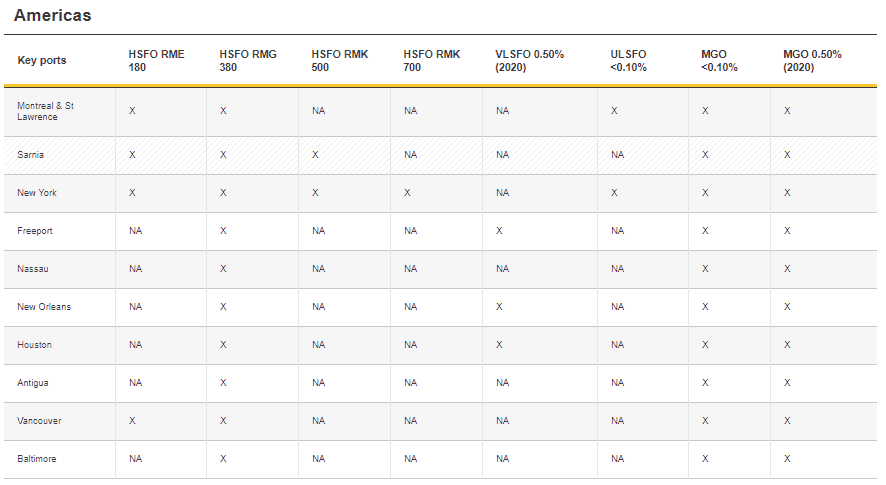Click the MGO 0.50% (2020) header

[812, 60]
